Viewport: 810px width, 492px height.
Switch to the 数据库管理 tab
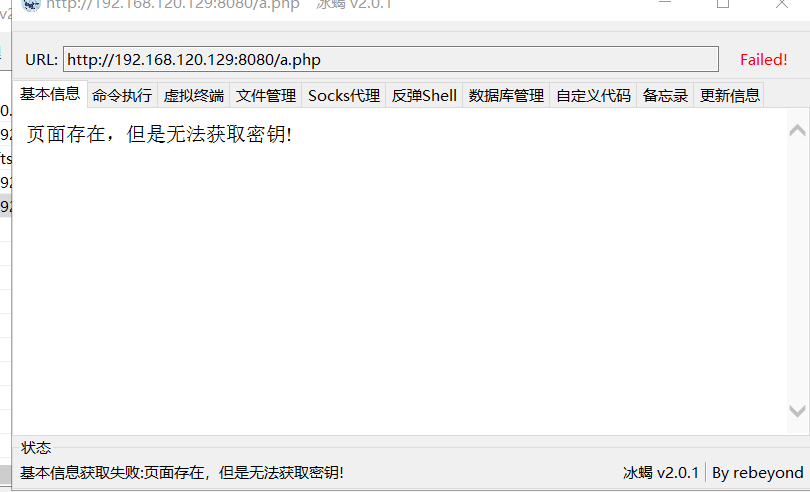point(506,96)
